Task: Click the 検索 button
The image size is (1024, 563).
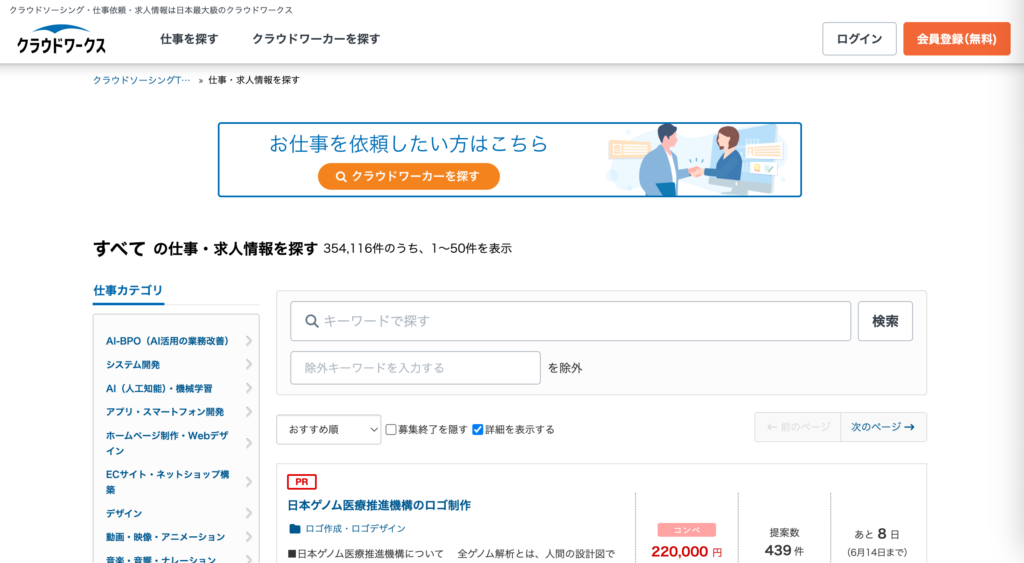Action: coord(886,321)
